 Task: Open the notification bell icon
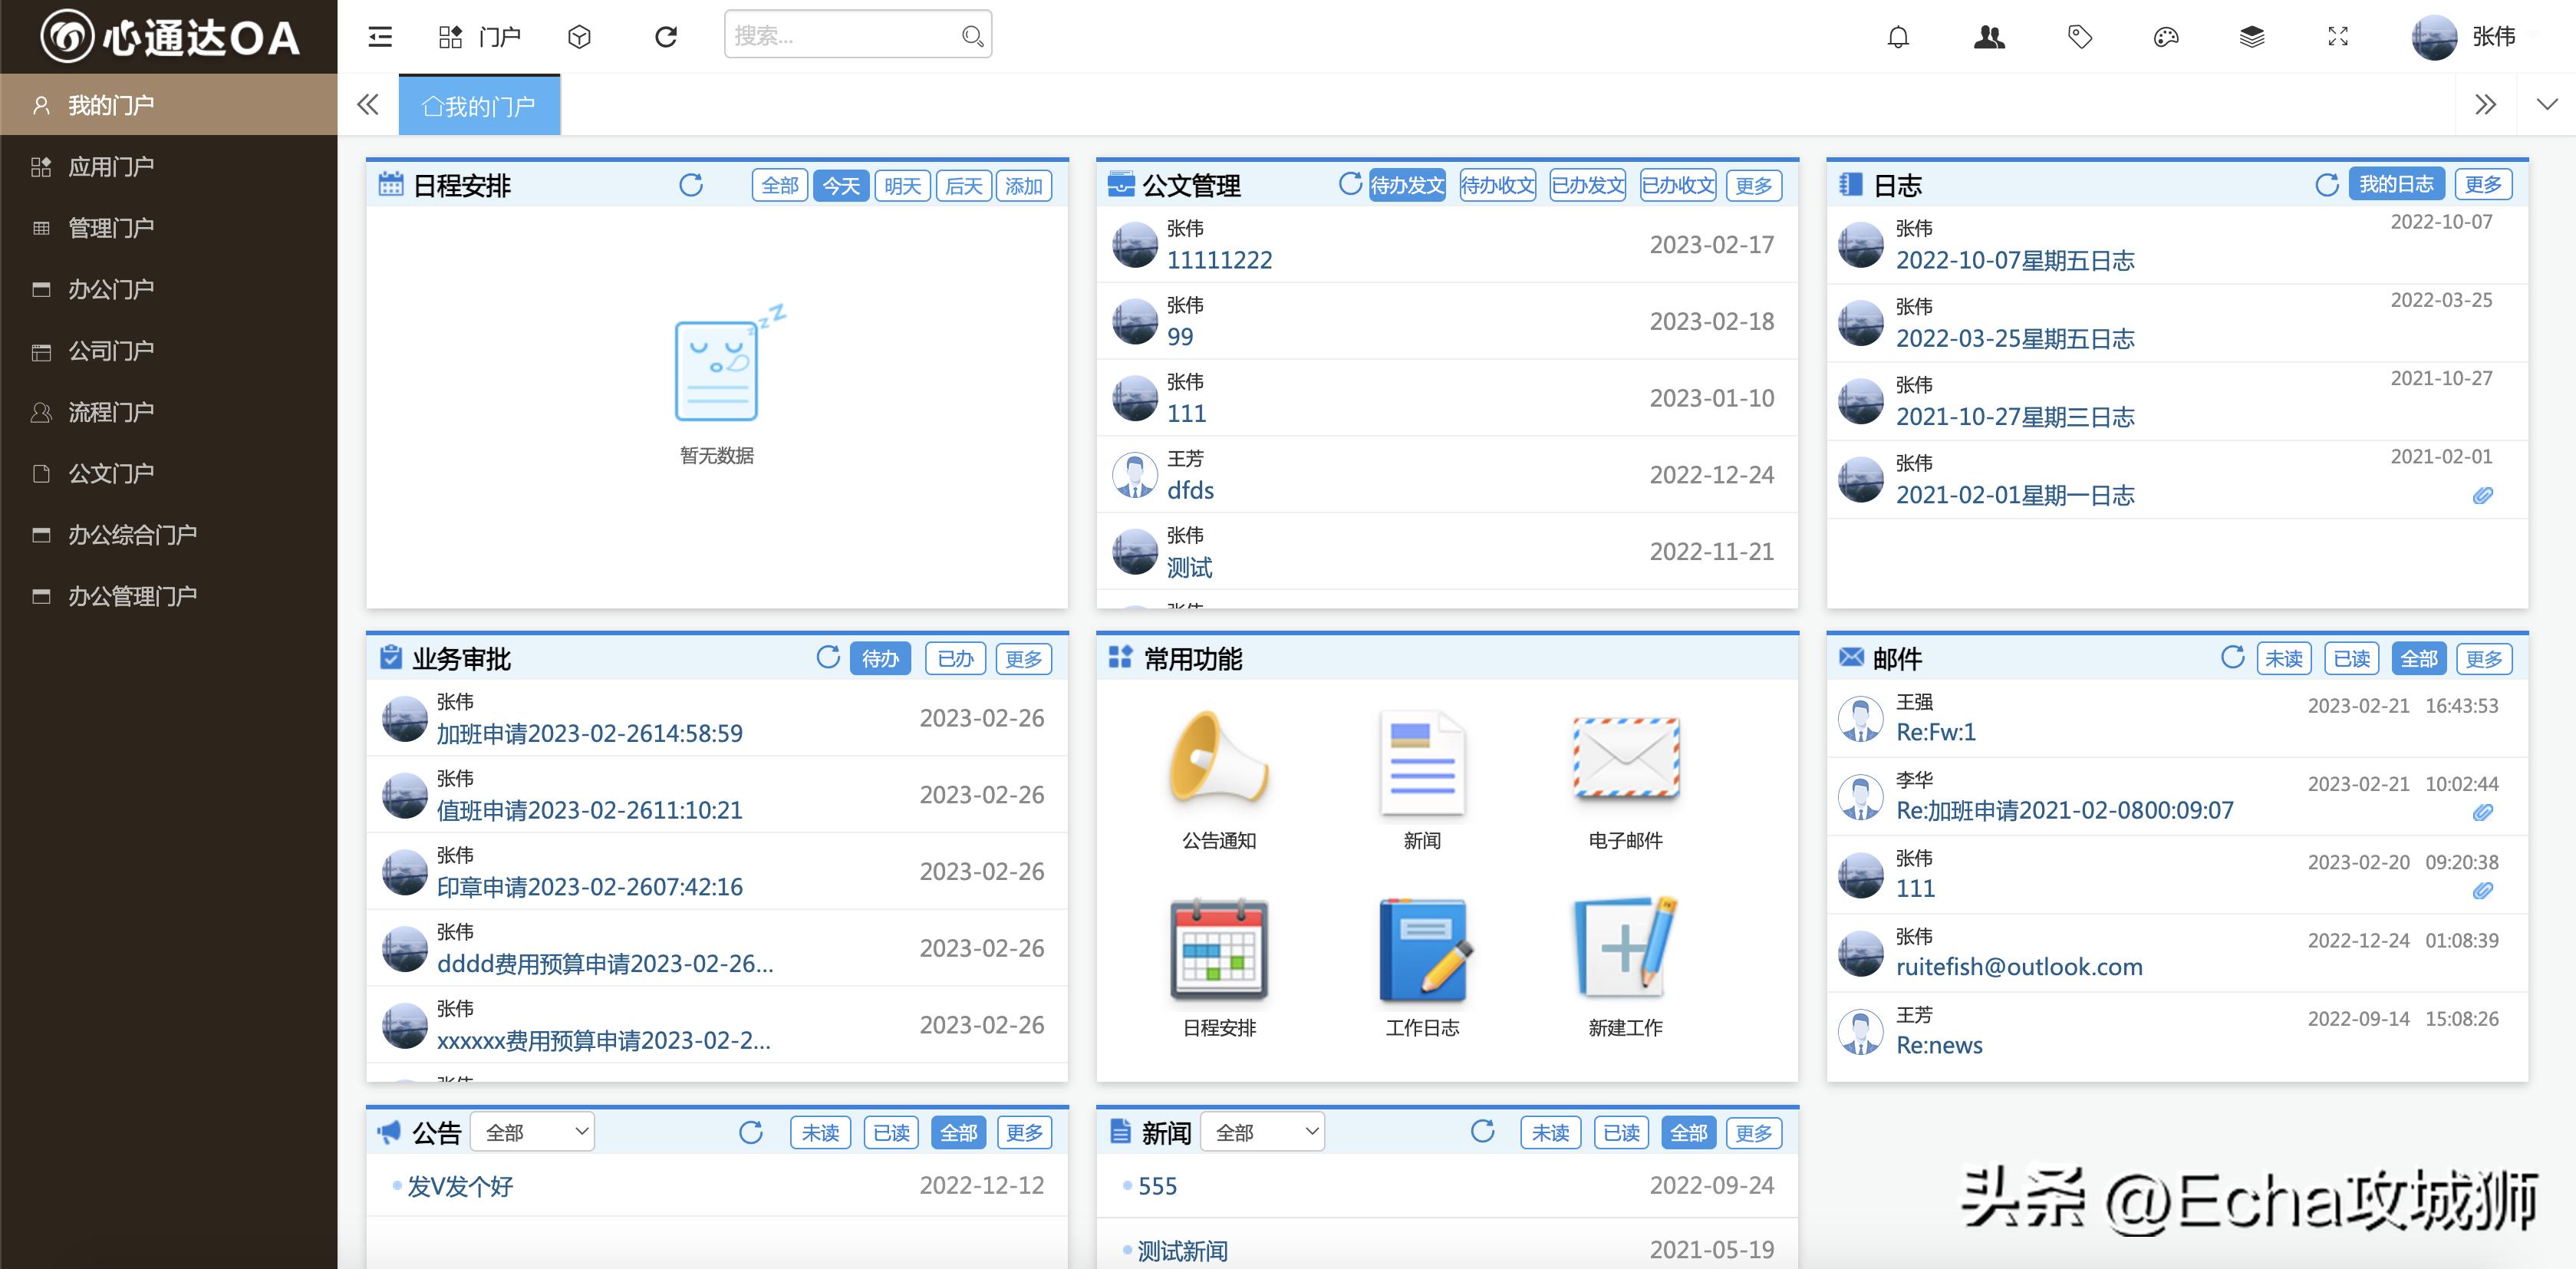click(1897, 36)
